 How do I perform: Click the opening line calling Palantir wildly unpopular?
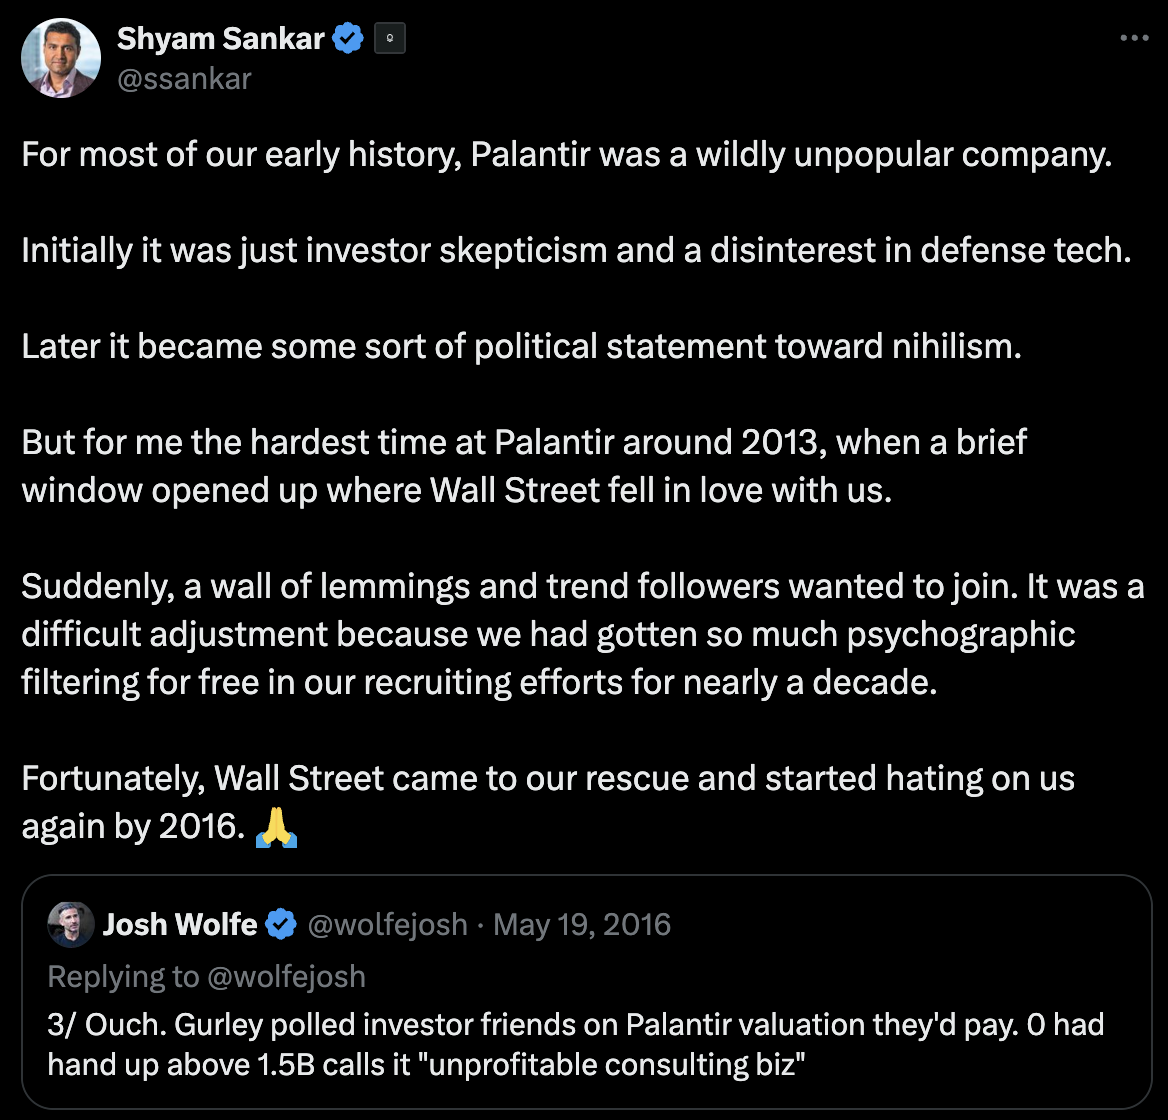pos(566,154)
